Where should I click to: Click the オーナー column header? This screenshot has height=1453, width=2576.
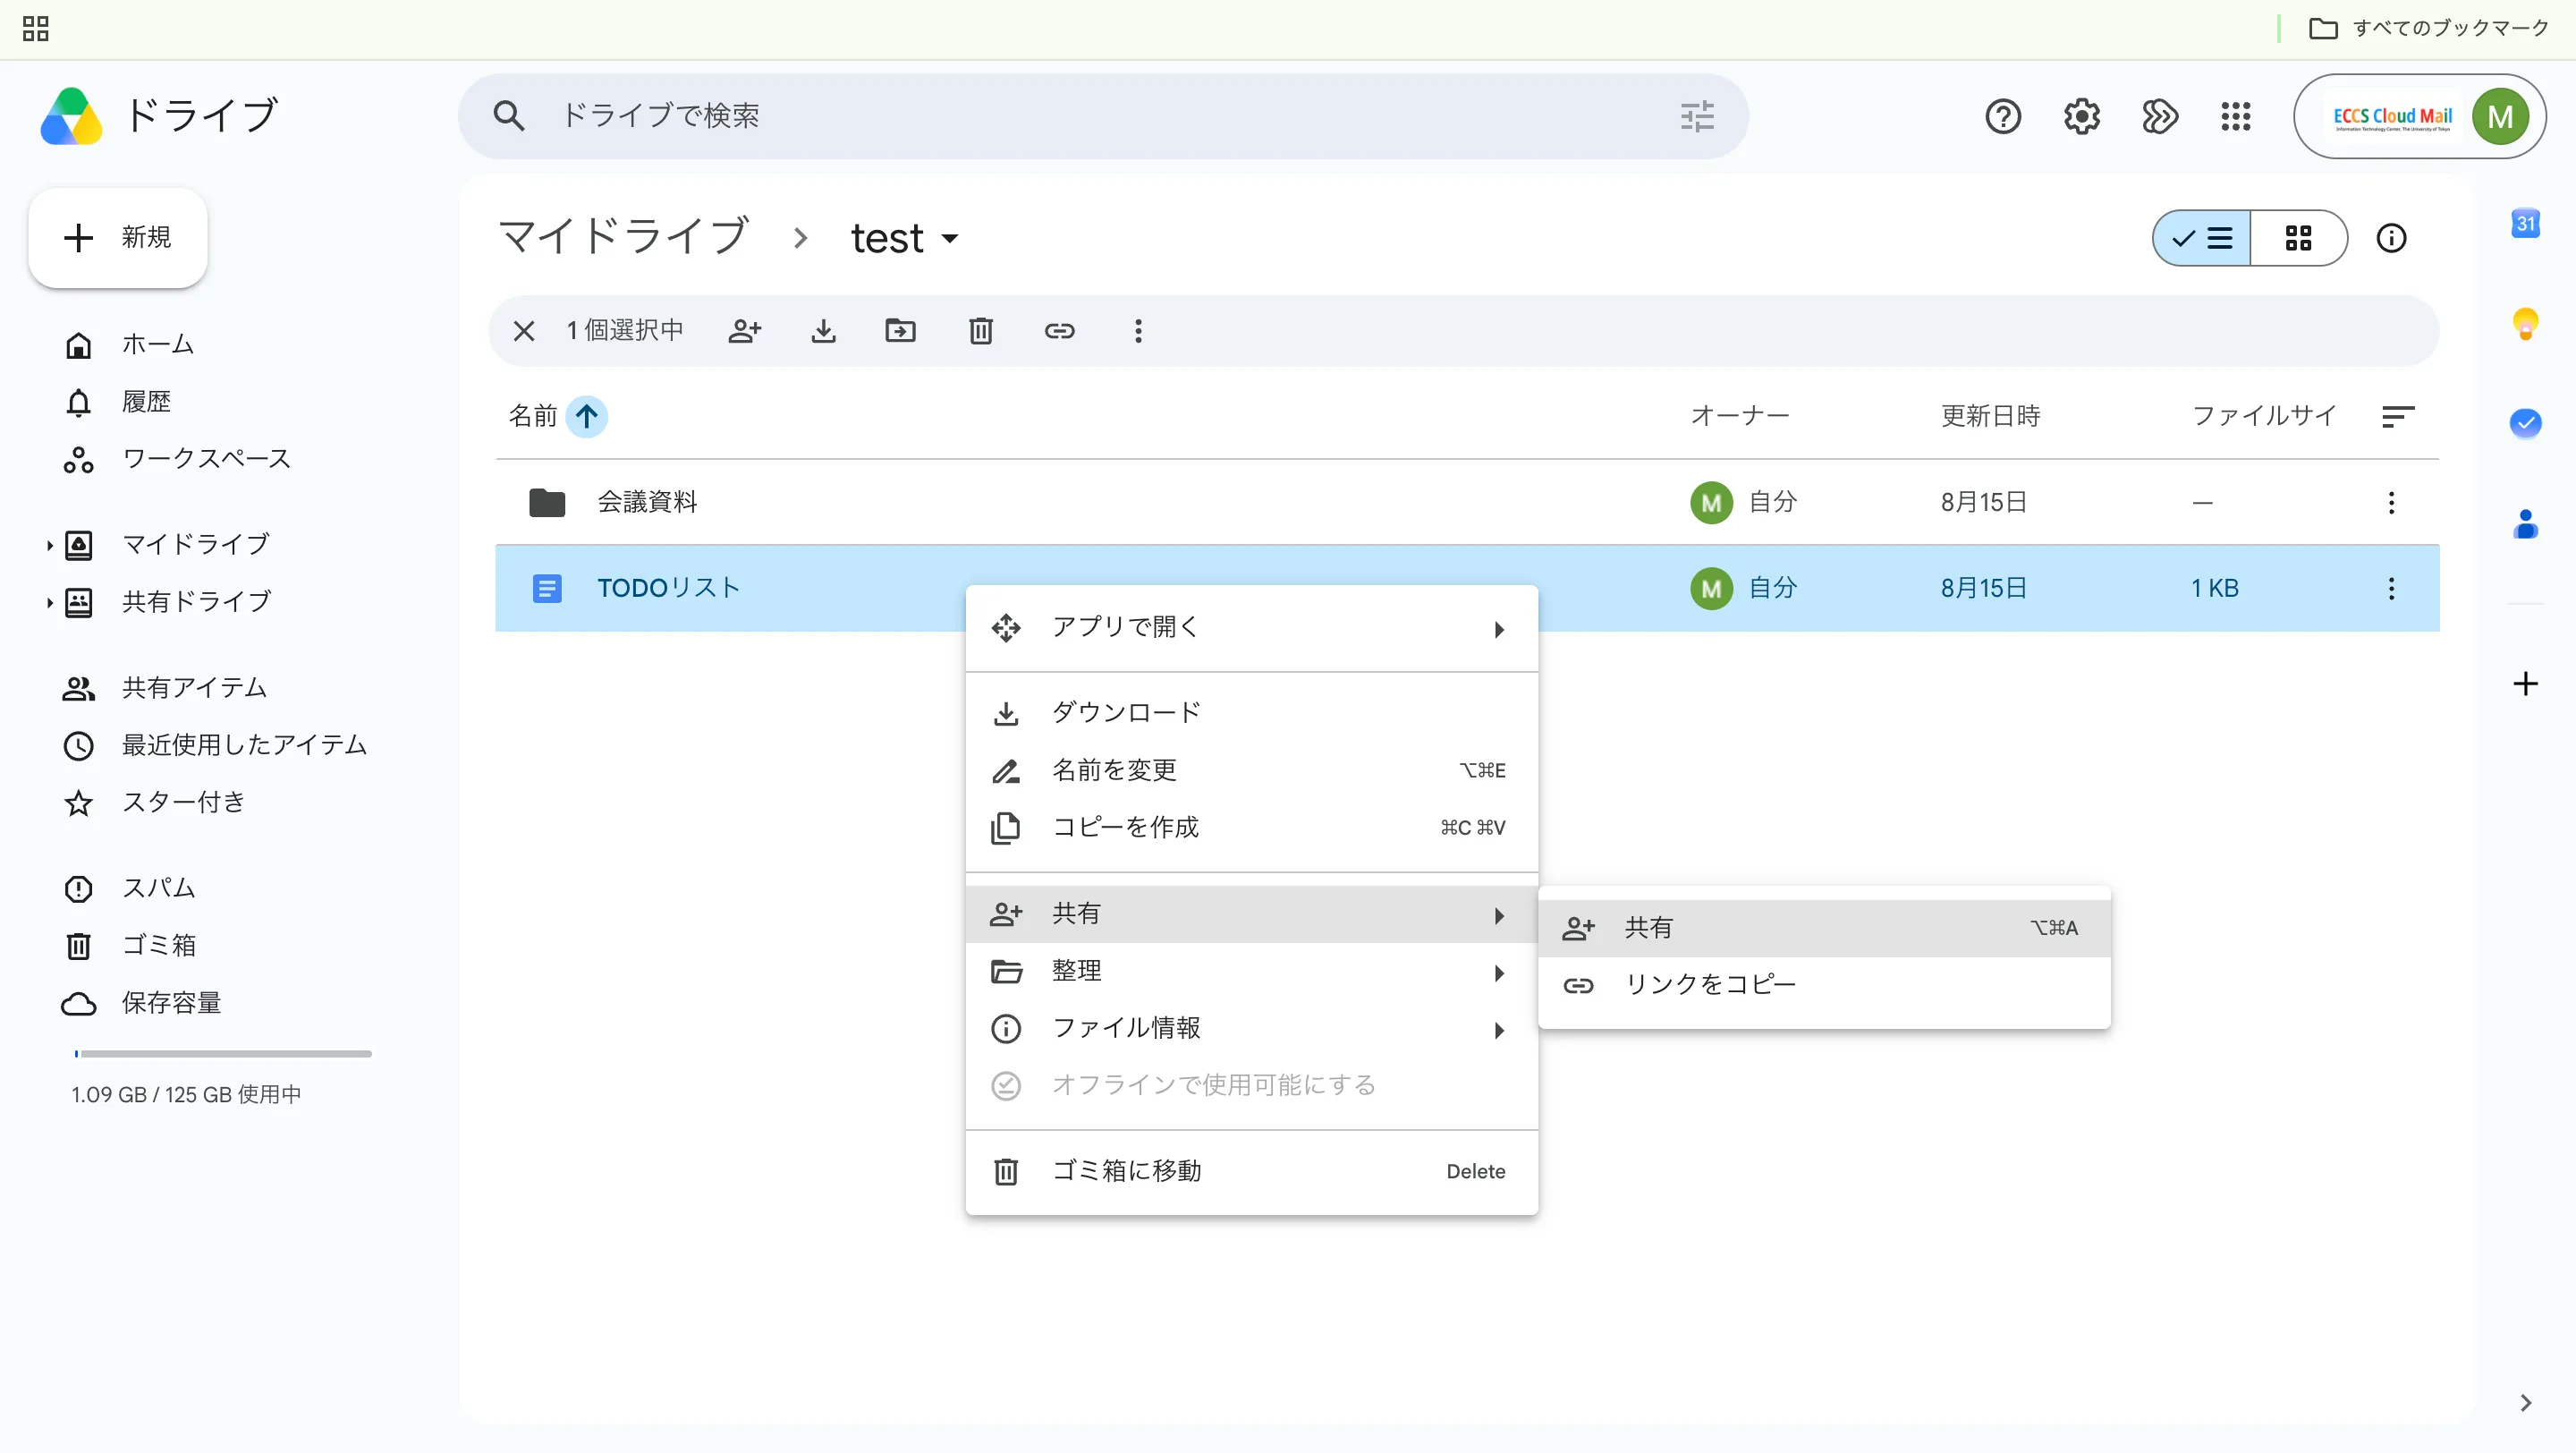pyautogui.click(x=1740, y=416)
